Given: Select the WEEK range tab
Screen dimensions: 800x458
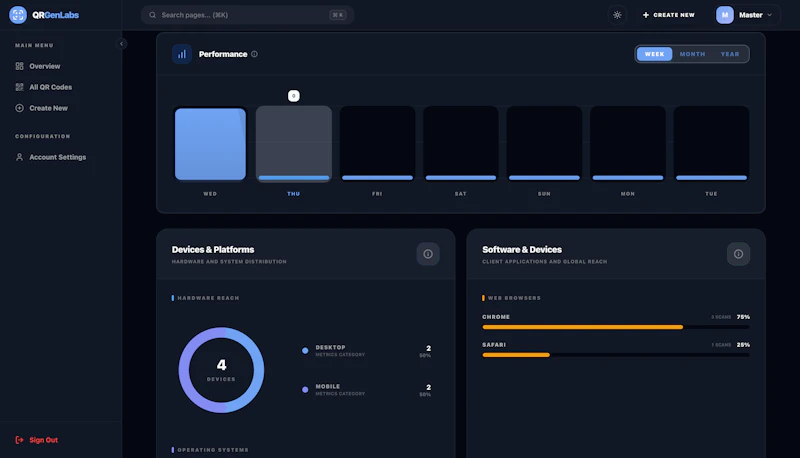Looking at the screenshot, I should (655, 54).
